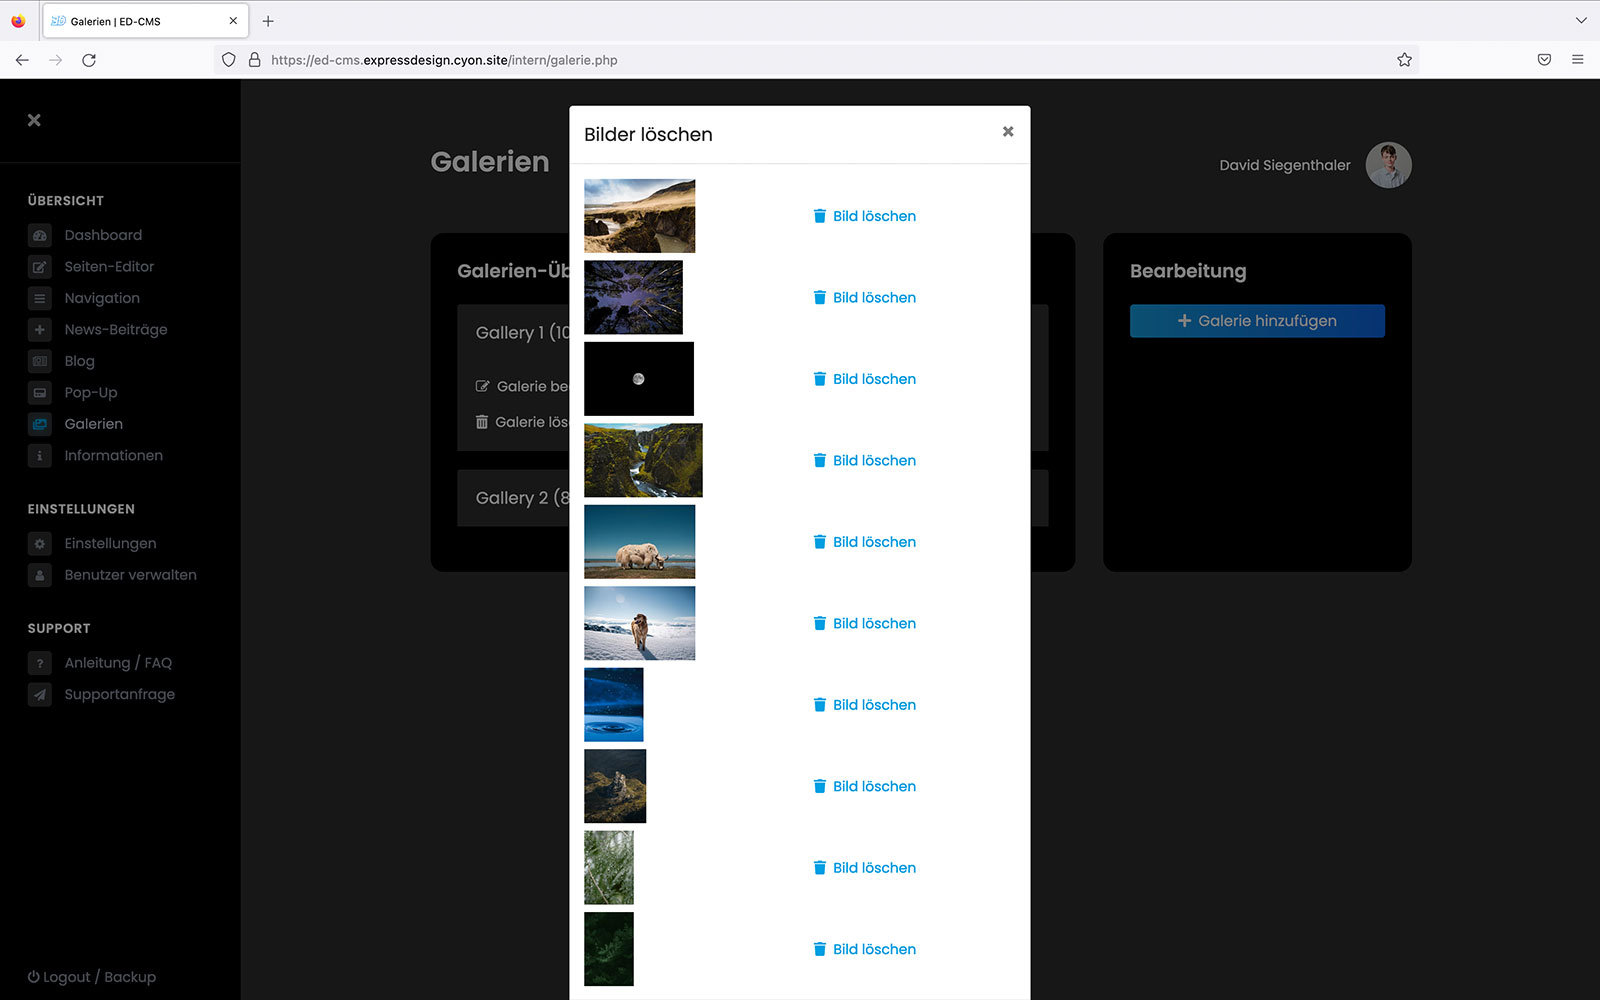
Task: Click the Informationen sidebar icon
Action: 40,456
